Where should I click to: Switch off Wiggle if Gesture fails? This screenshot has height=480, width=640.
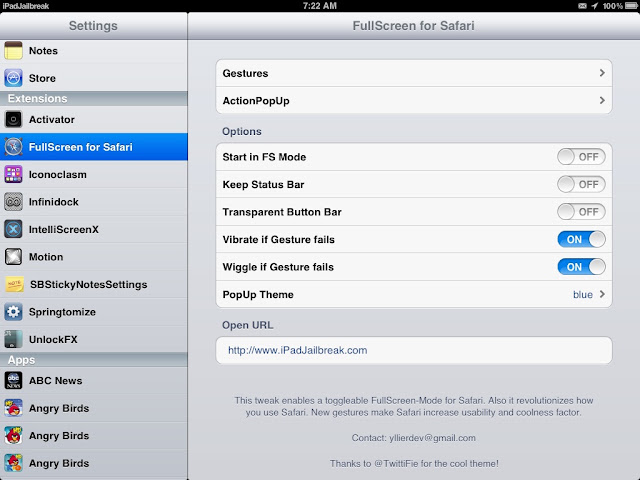pyautogui.click(x=581, y=267)
